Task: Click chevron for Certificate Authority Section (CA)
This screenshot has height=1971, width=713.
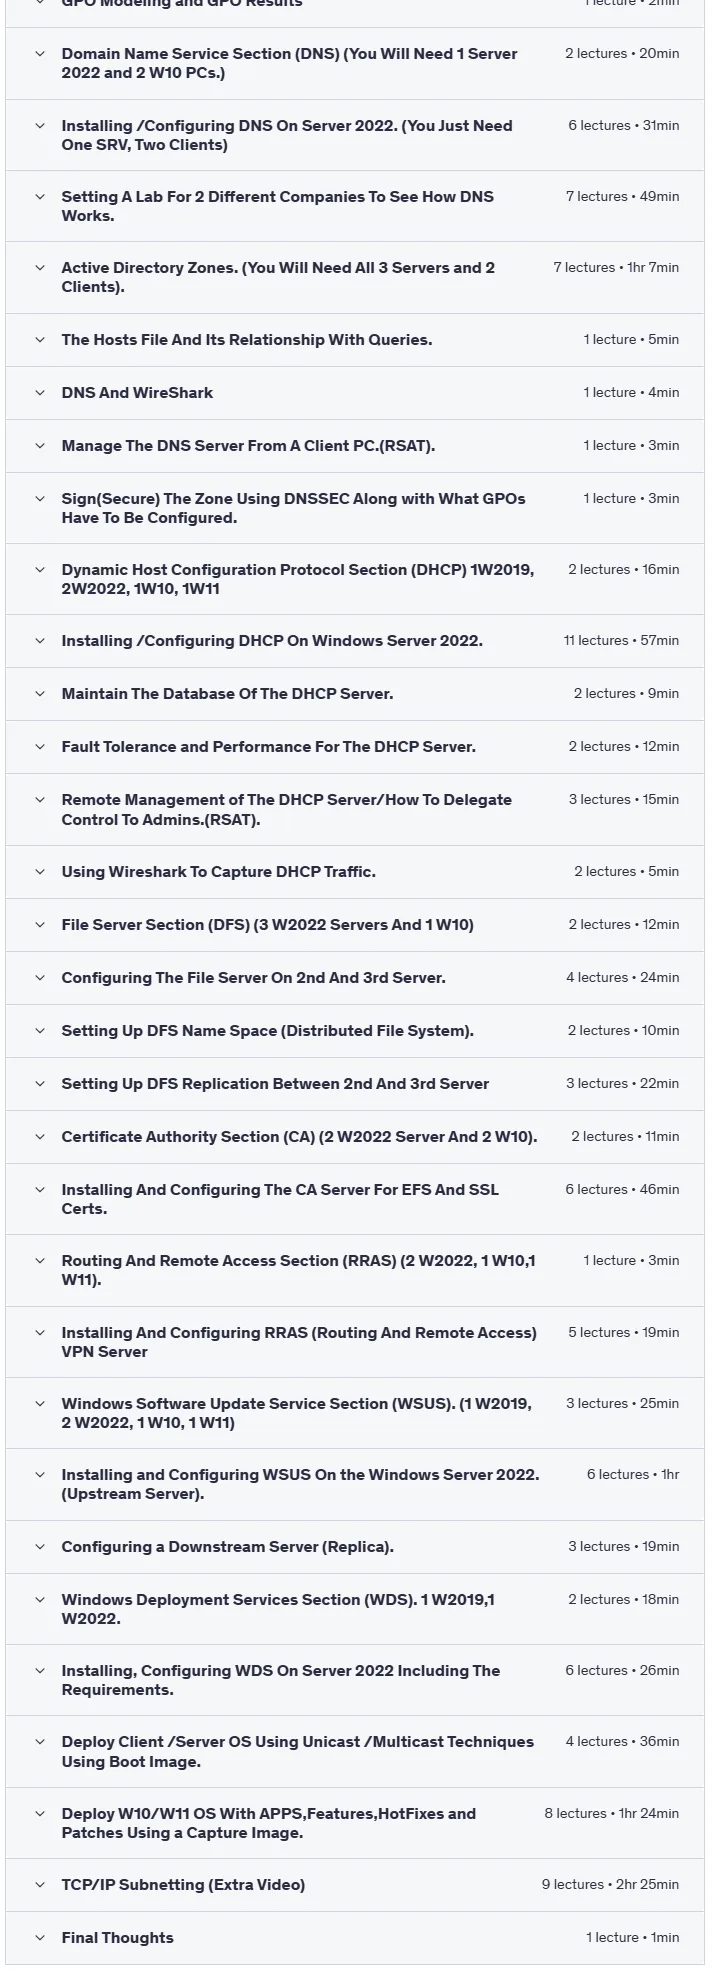Action: coord(40,1137)
